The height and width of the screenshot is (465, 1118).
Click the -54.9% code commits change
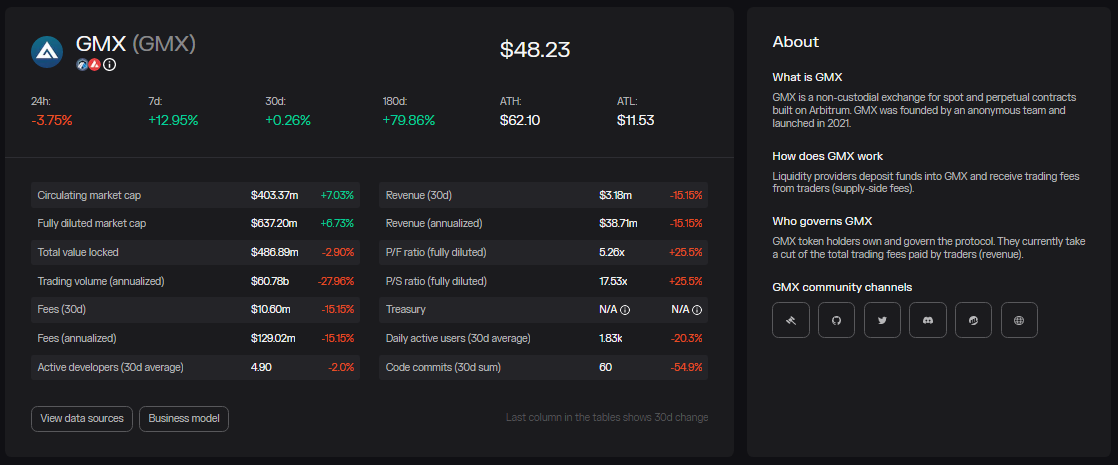(x=686, y=367)
